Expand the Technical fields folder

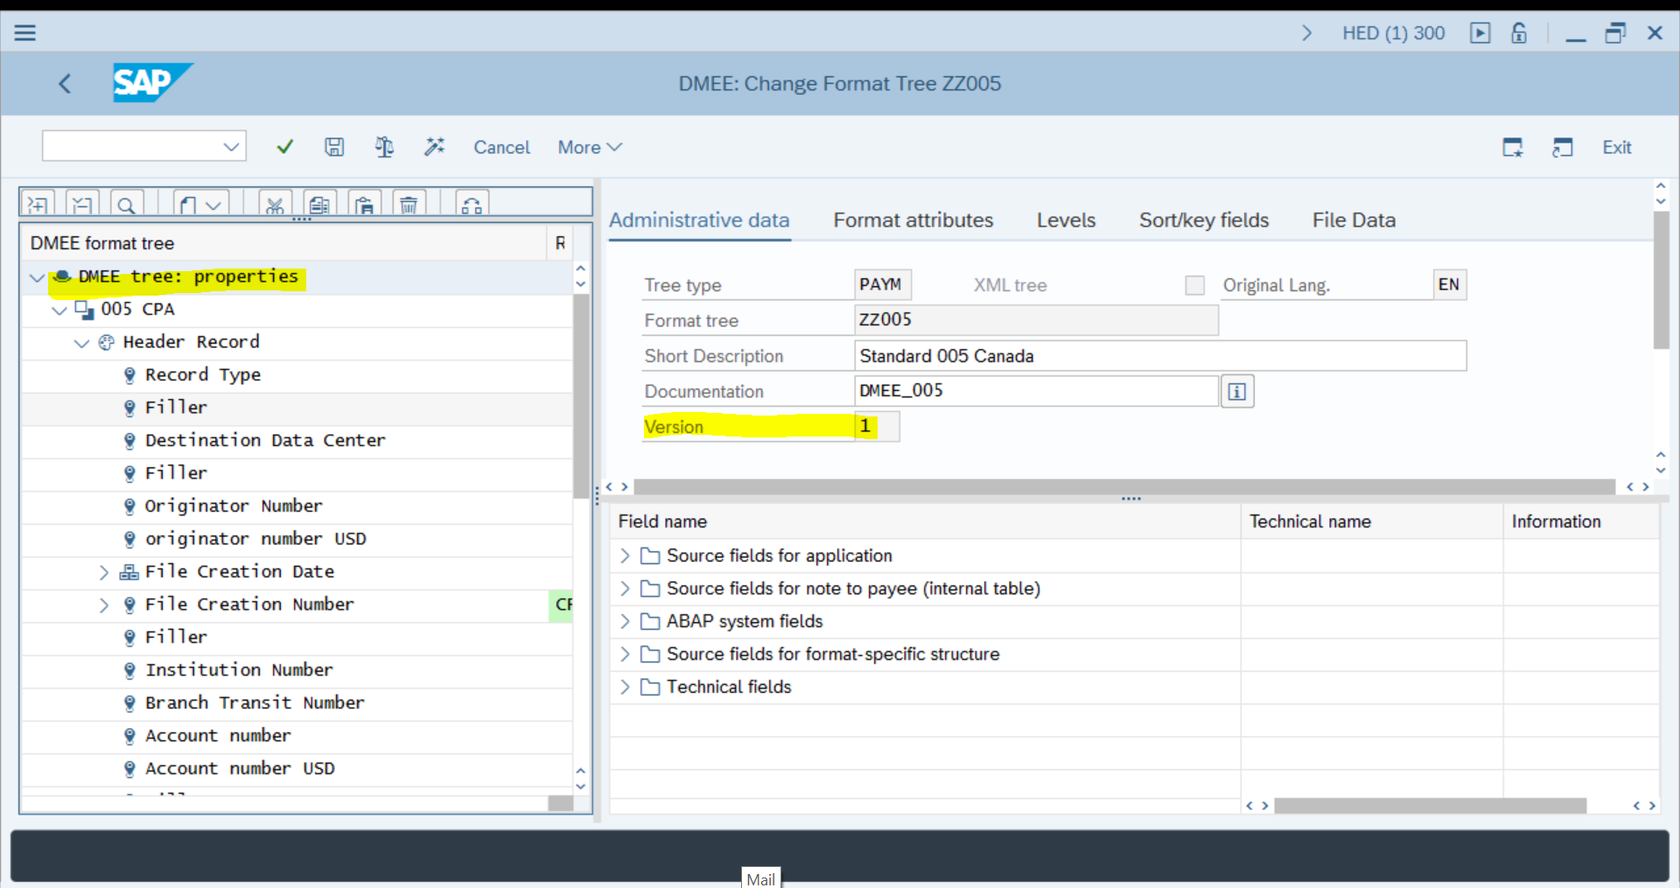point(625,687)
